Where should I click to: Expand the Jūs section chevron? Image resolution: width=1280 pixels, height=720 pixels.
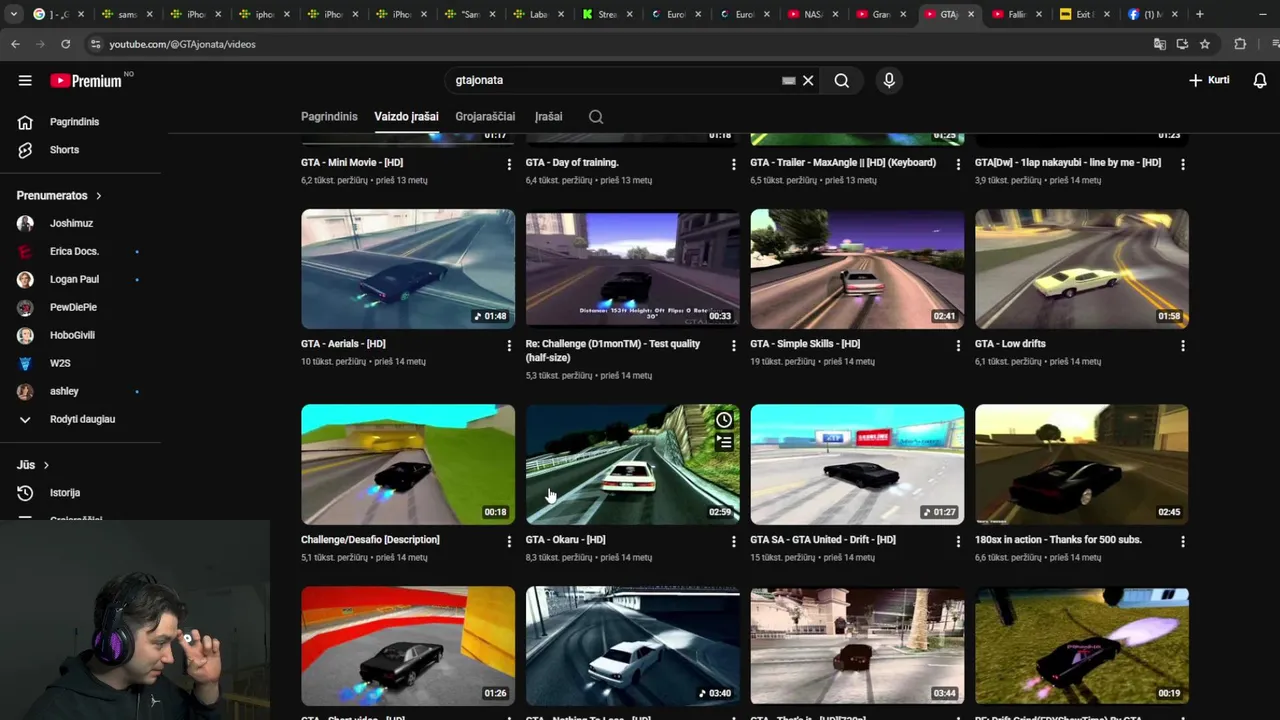click(x=46, y=465)
